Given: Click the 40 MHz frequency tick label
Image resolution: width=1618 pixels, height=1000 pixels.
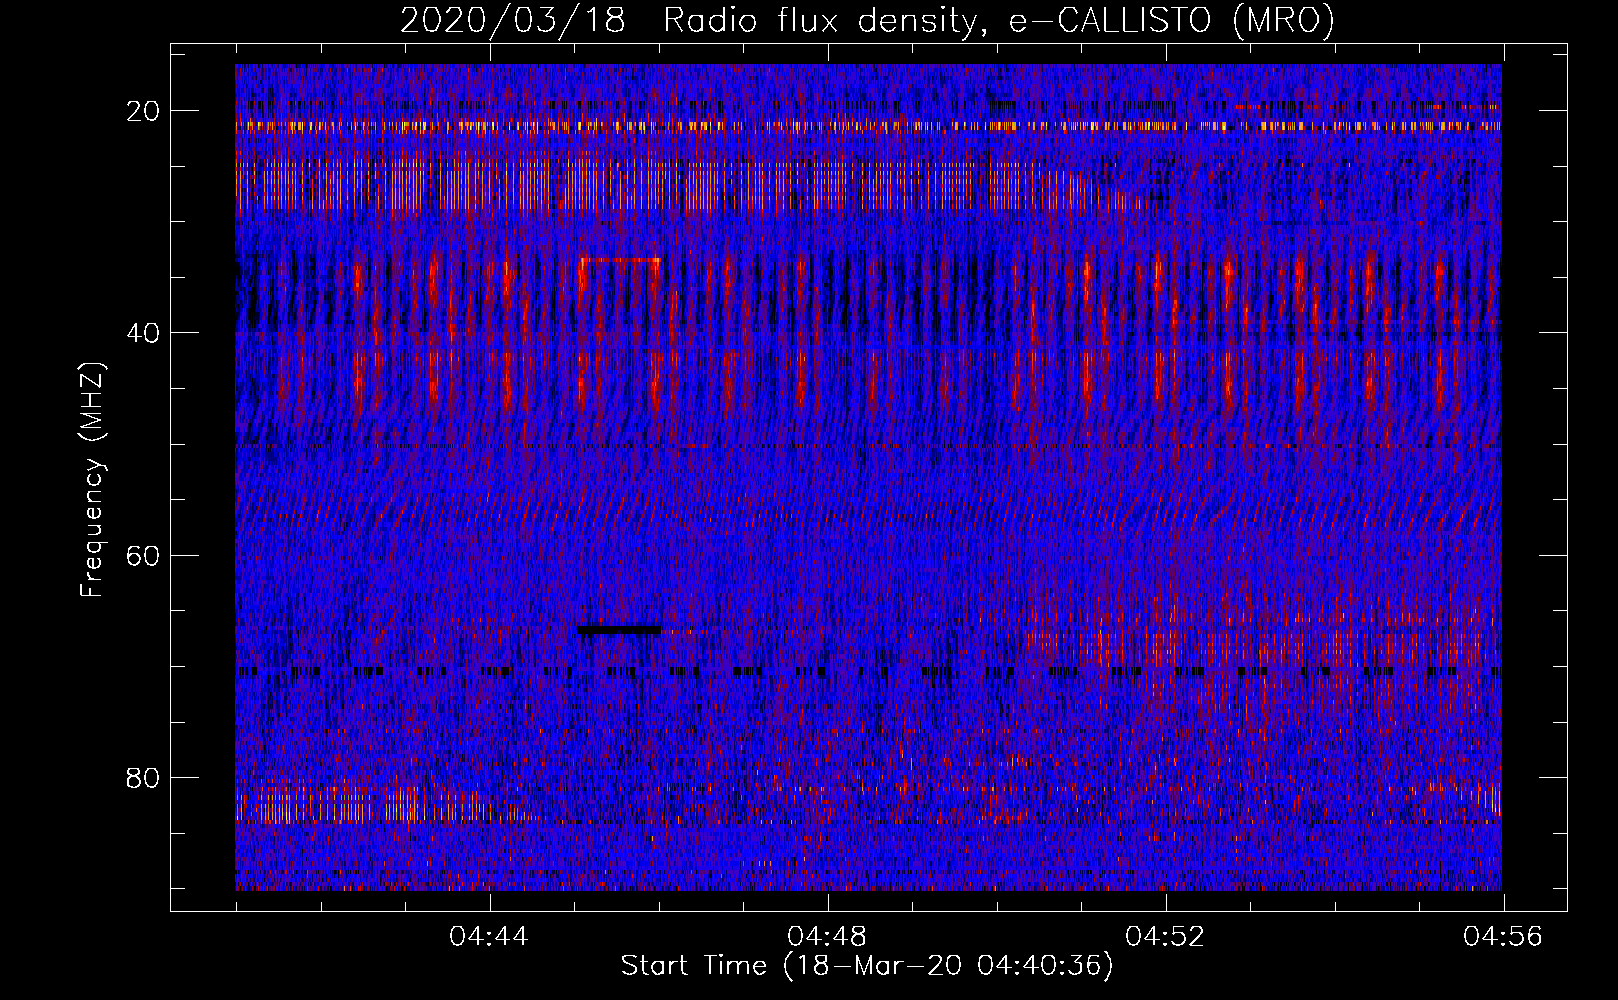Looking at the screenshot, I should pos(143,333).
